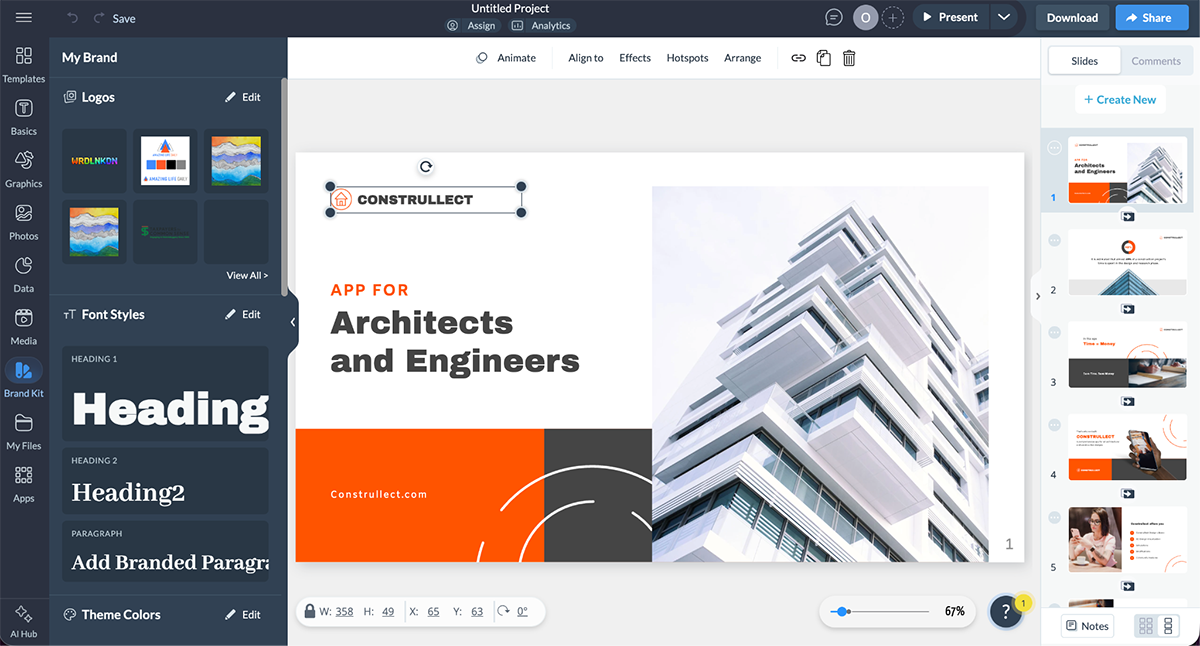Select slide 3 thumbnail
Screen dimensions: 1200x646
tap(1127, 354)
